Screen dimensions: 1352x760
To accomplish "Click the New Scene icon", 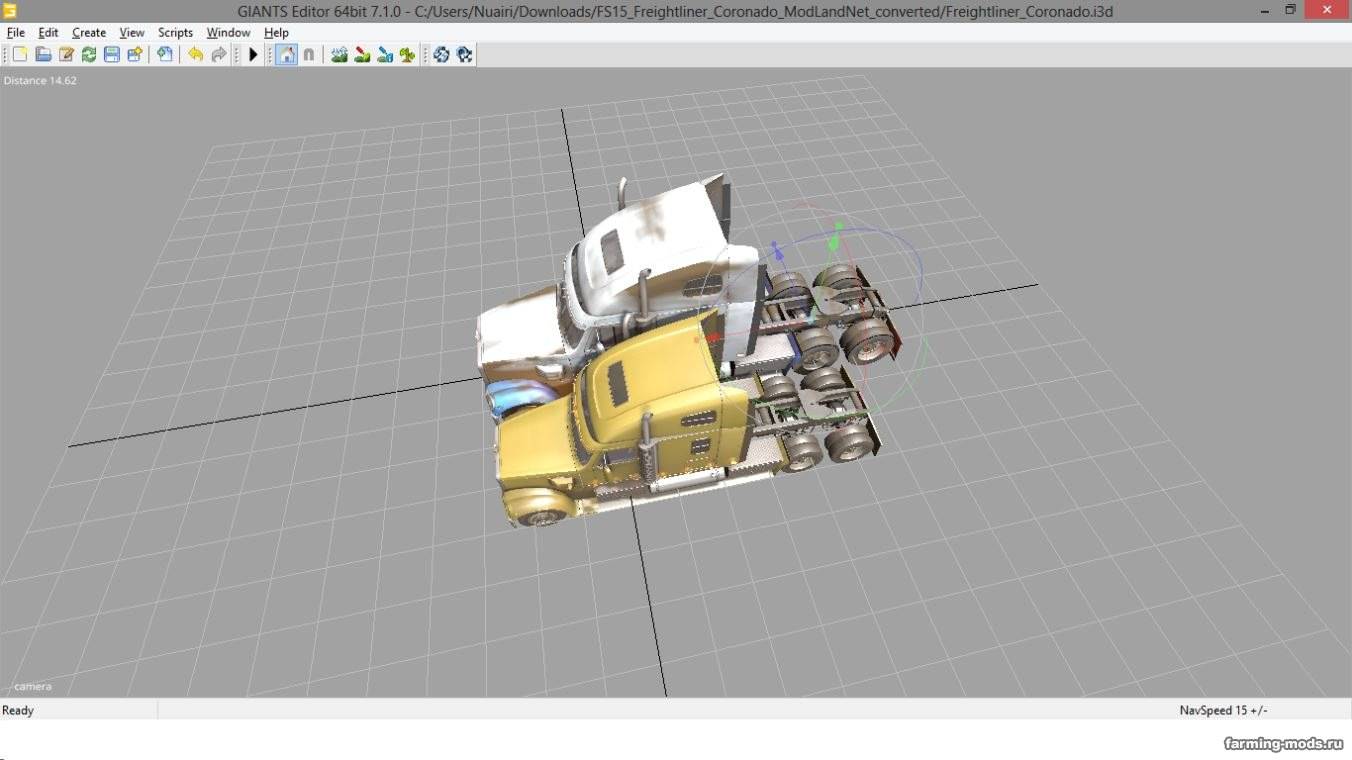I will click(20, 55).
